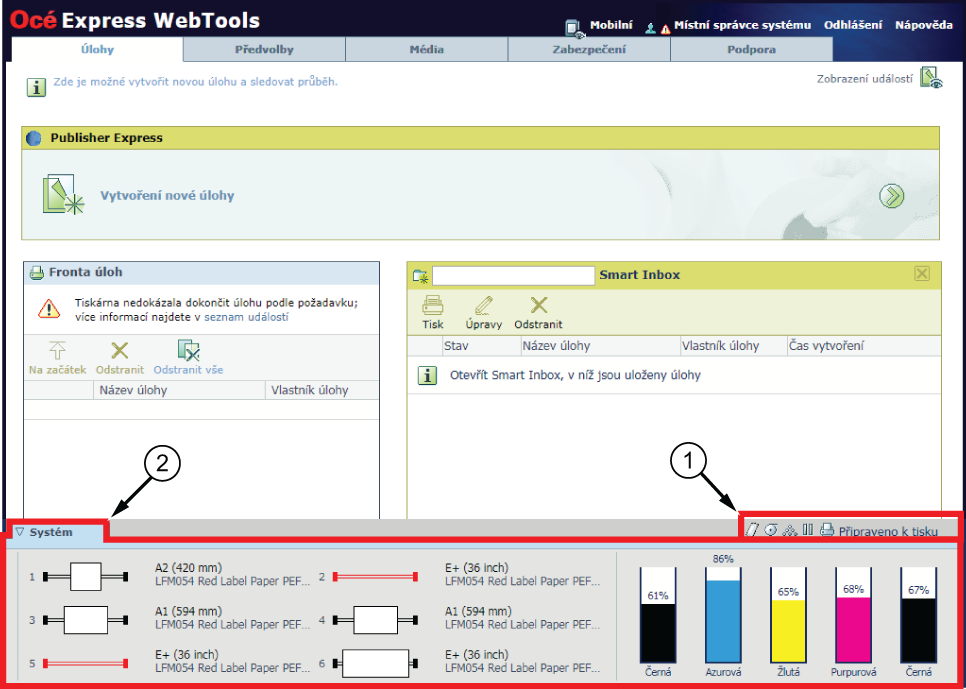Click the 'A2 (420 mm)' media text
The image size is (966, 689).
pos(189,568)
